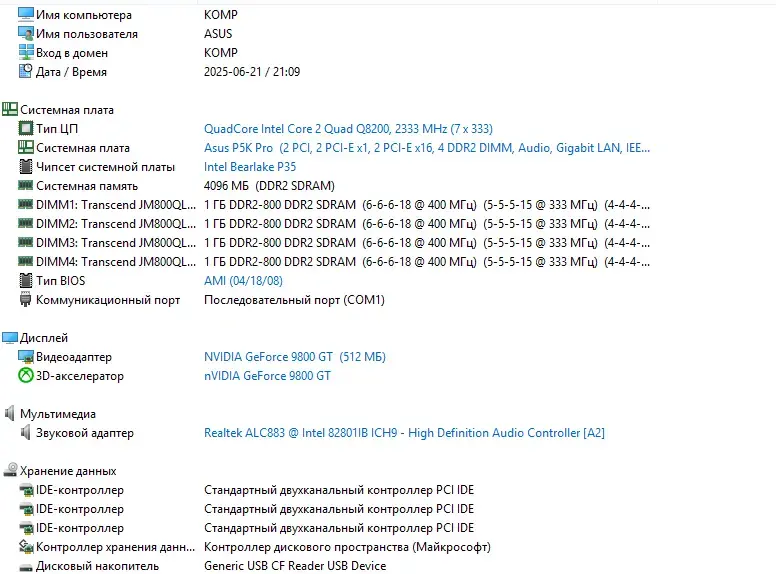The image size is (776, 574).
Task: Select the Тип ЦП row label
Action: 56,129
